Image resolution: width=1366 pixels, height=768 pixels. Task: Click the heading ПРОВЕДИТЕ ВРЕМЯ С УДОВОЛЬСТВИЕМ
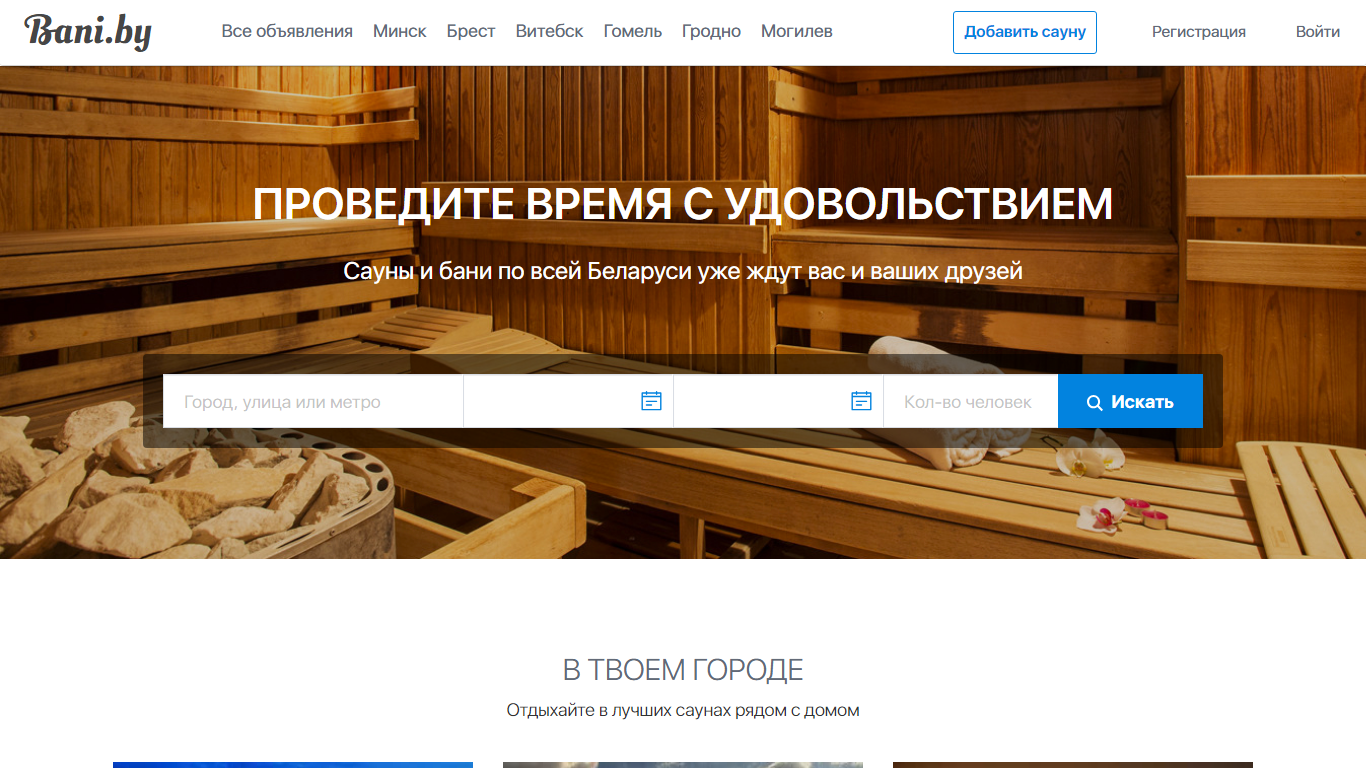[683, 204]
